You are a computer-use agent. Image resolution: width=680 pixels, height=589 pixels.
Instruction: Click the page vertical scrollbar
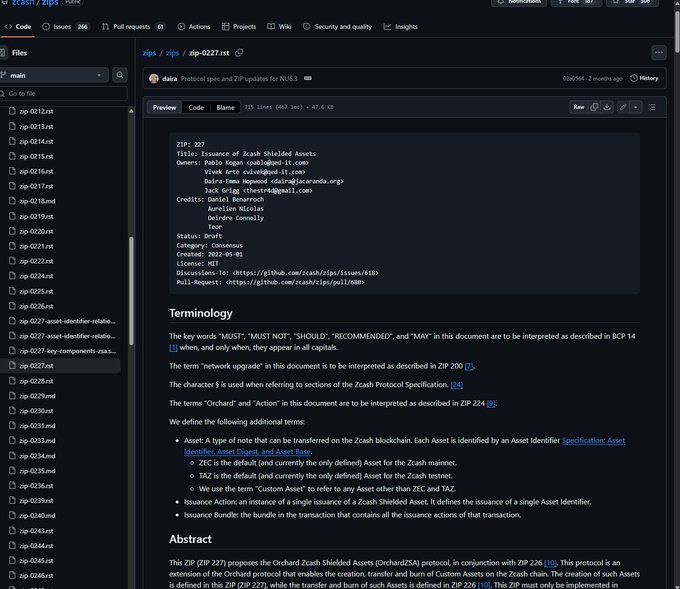(x=677, y=30)
